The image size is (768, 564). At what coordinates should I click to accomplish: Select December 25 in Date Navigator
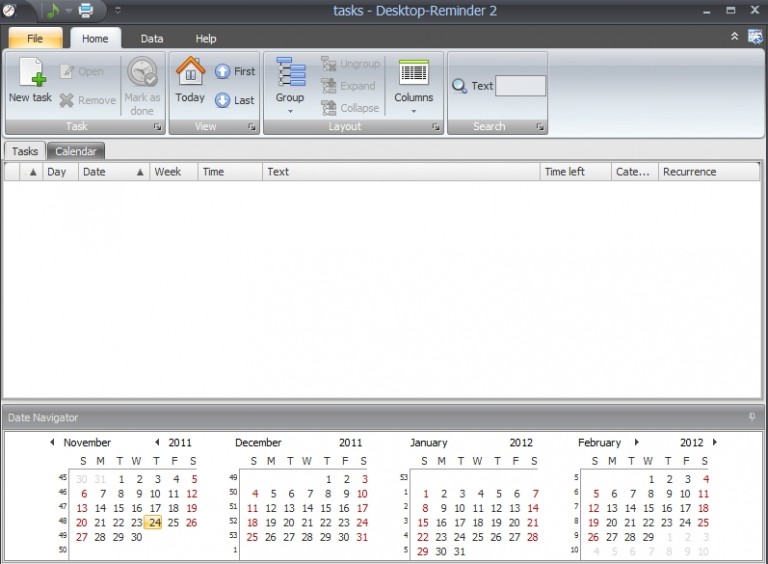[x=252, y=537]
